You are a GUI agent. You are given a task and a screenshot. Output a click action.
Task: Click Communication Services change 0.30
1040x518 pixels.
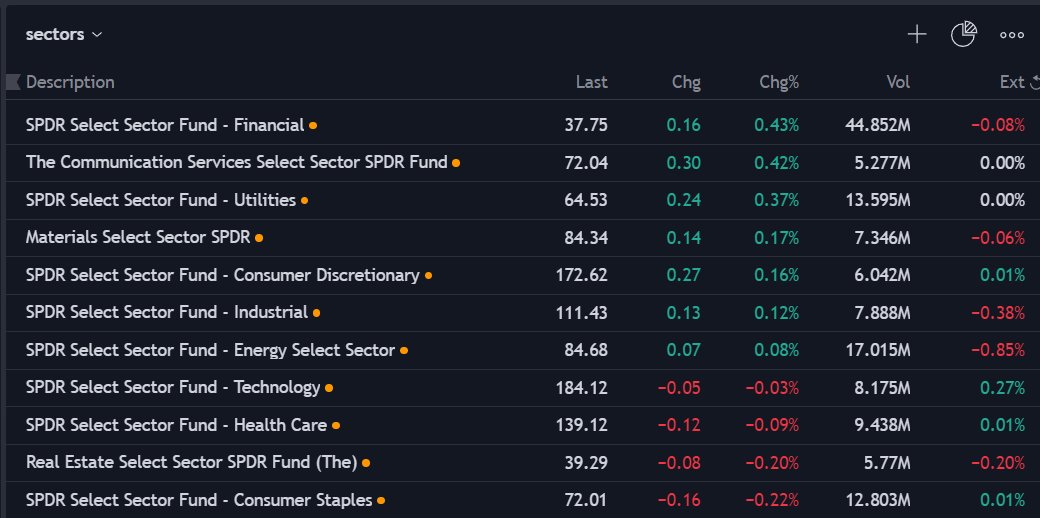click(684, 163)
